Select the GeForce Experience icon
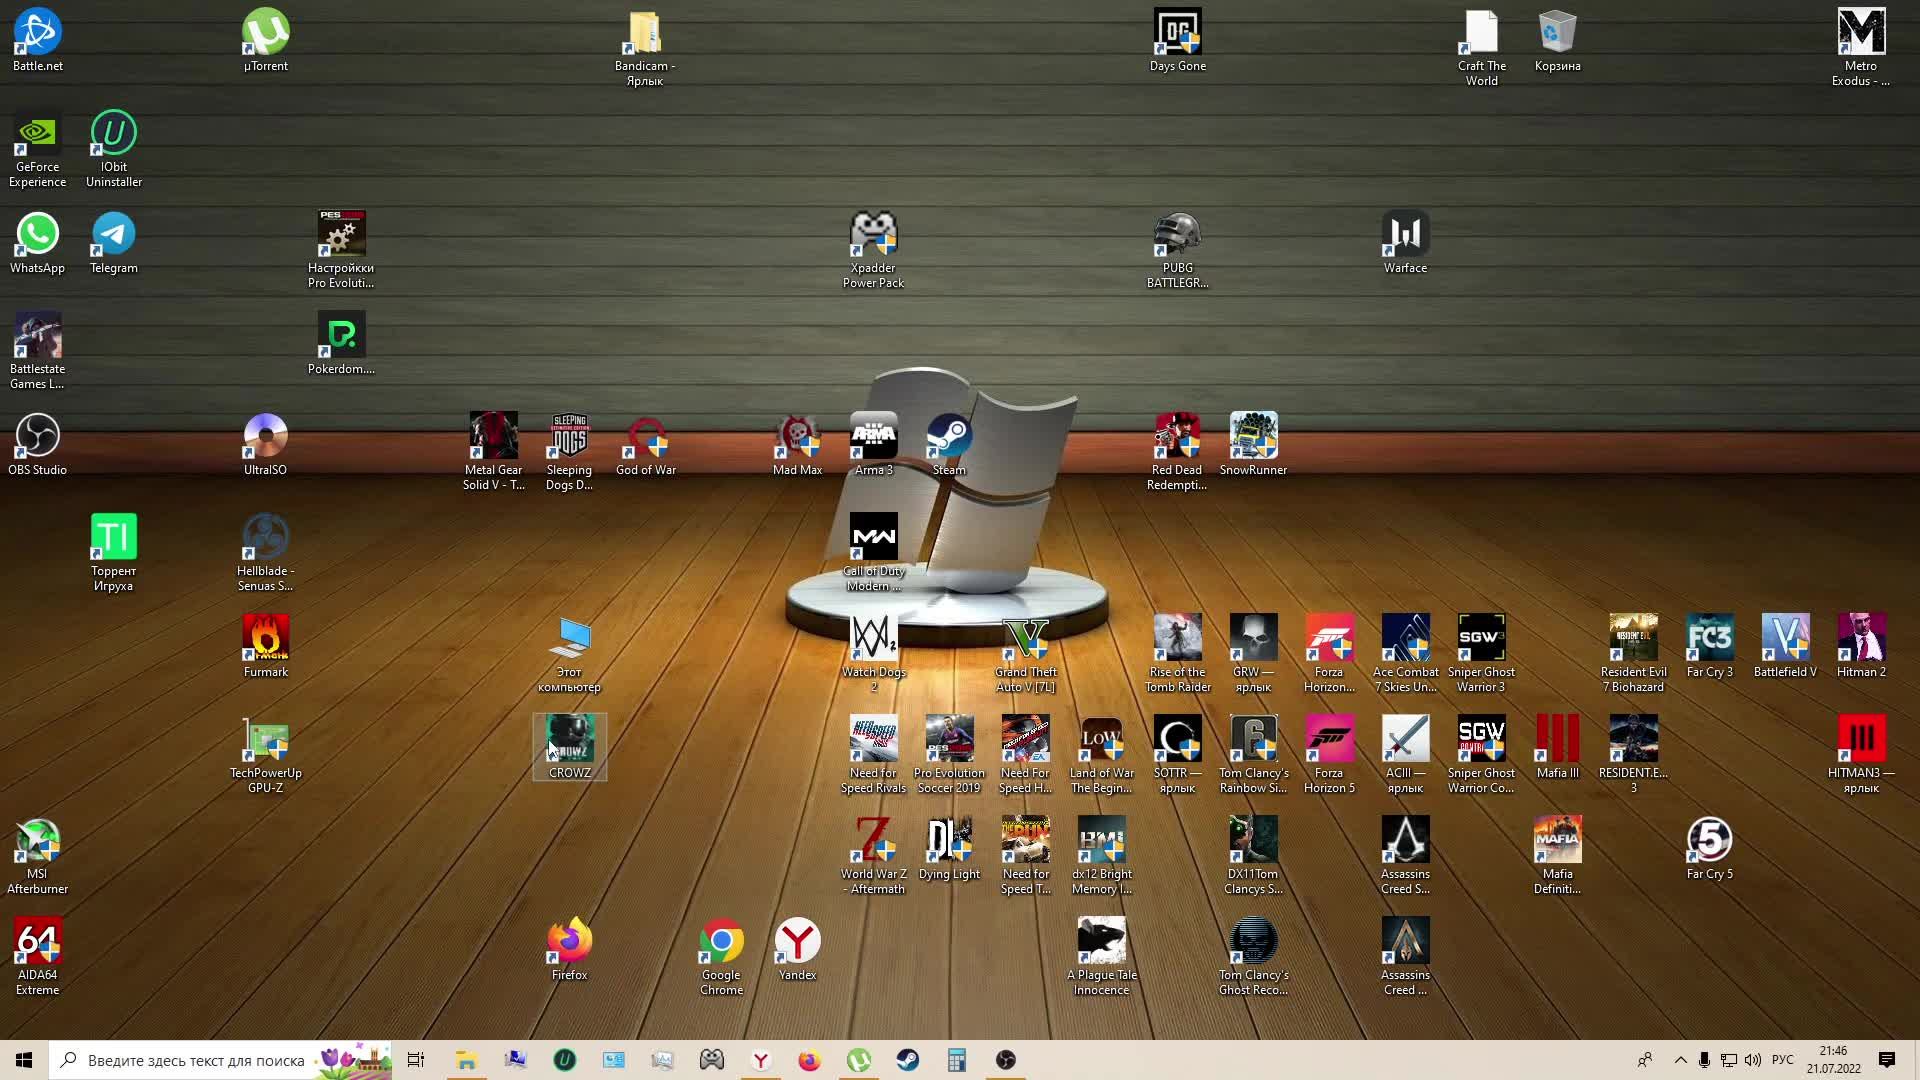1920x1080 pixels. pyautogui.click(x=37, y=134)
